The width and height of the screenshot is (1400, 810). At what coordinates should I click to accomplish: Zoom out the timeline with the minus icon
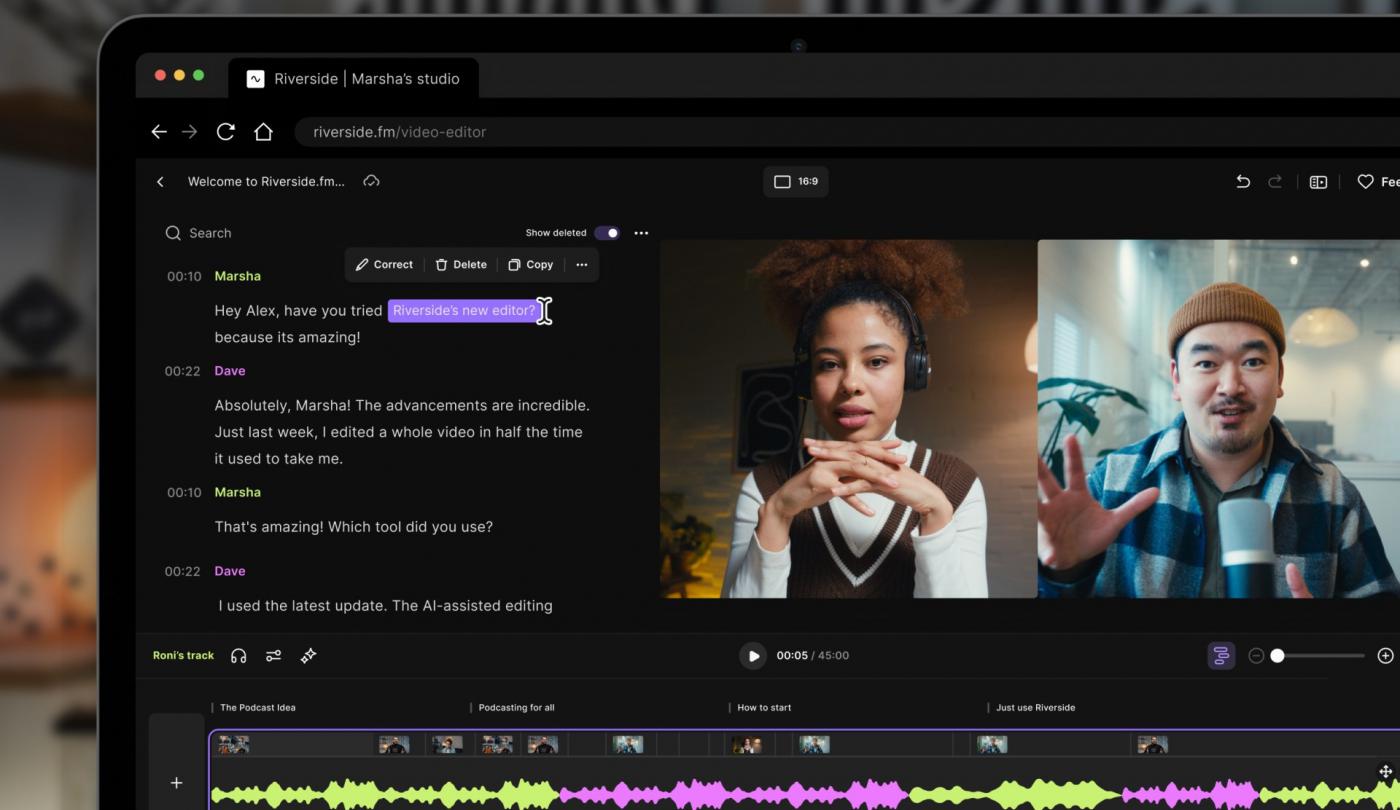pyautogui.click(x=1256, y=656)
